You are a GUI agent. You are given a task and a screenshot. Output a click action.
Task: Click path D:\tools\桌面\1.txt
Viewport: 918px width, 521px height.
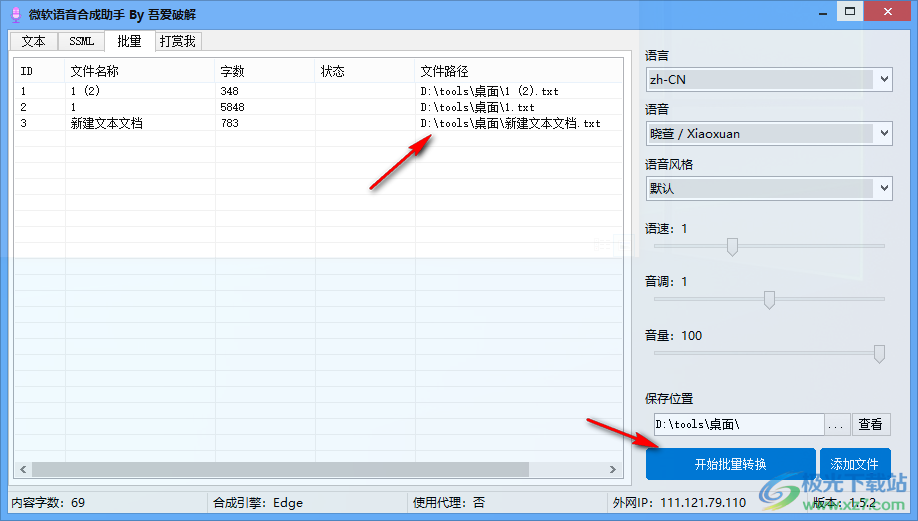(477, 107)
